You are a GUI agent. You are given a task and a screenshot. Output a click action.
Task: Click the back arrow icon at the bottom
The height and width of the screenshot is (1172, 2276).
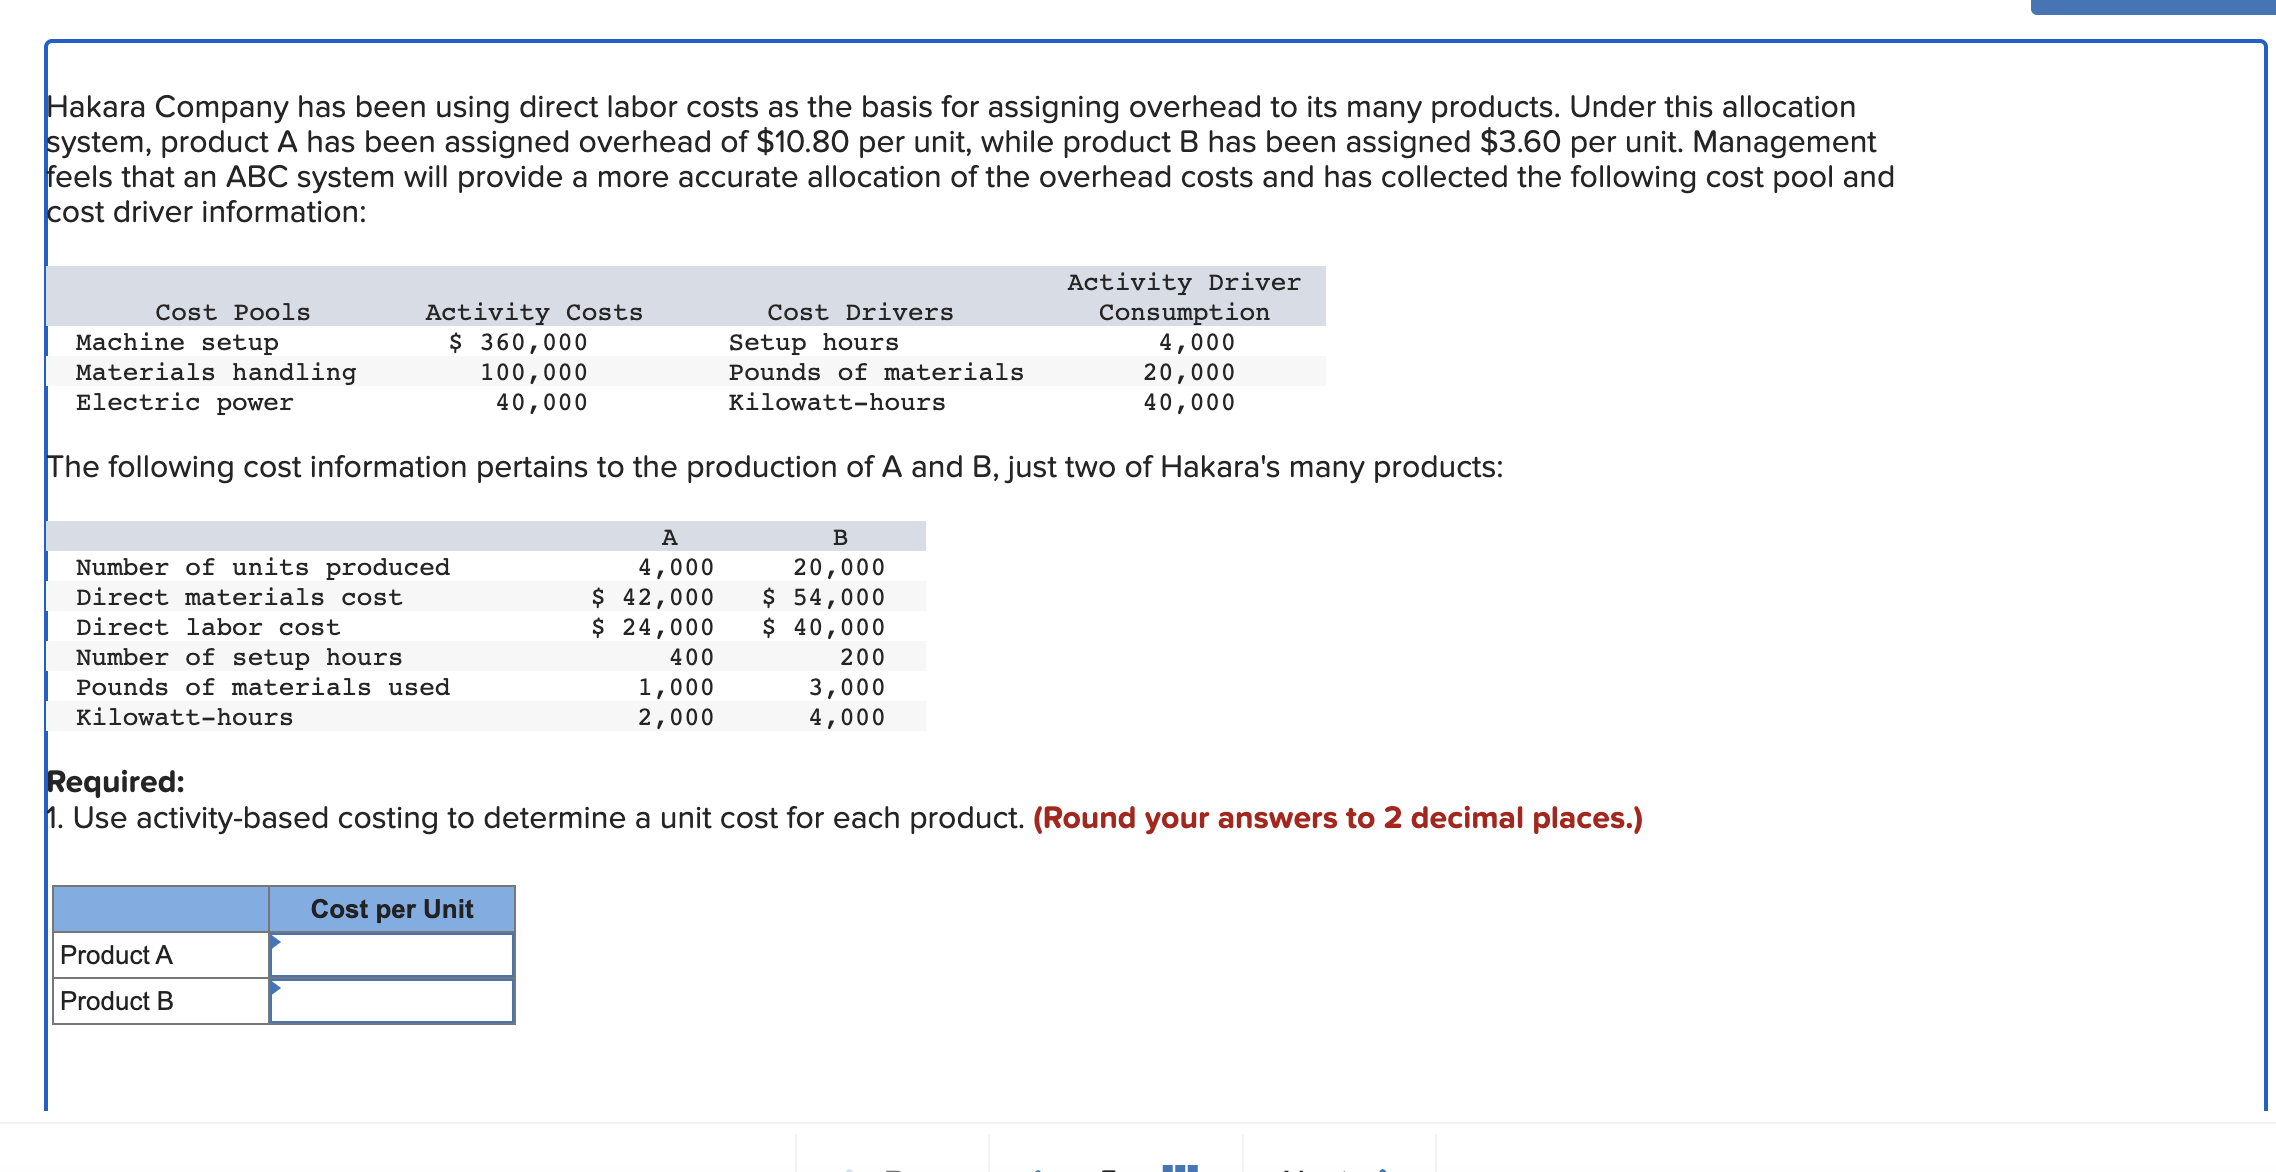pos(848,1168)
